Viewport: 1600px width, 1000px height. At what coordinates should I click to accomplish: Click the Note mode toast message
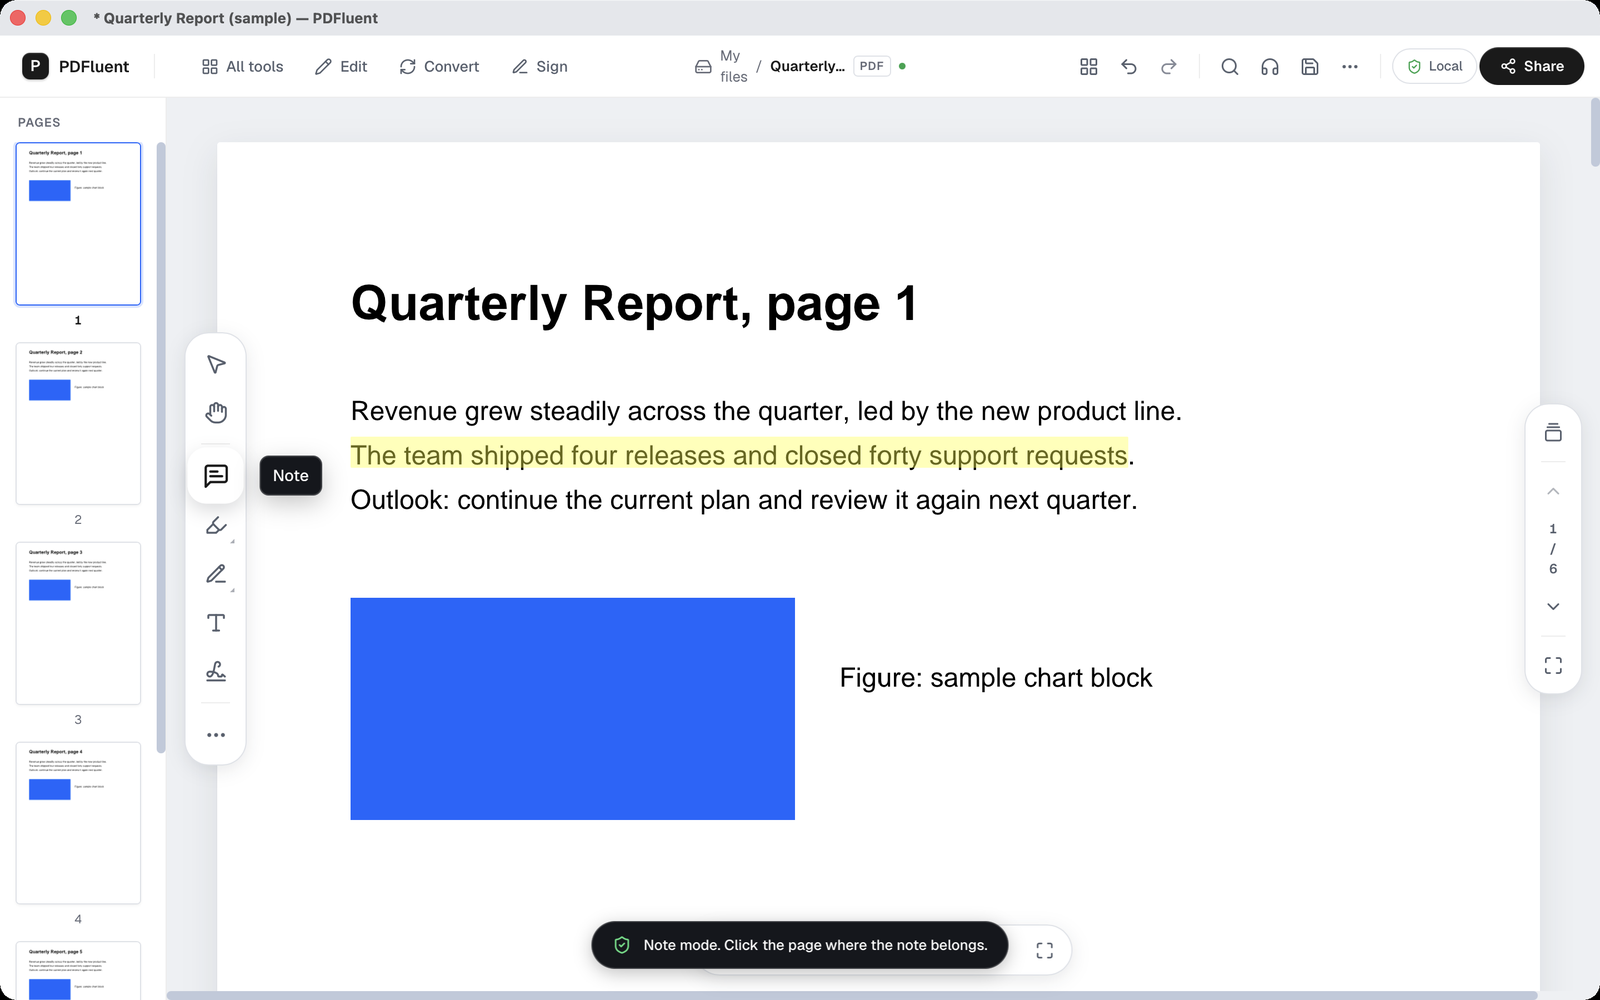pos(800,945)
